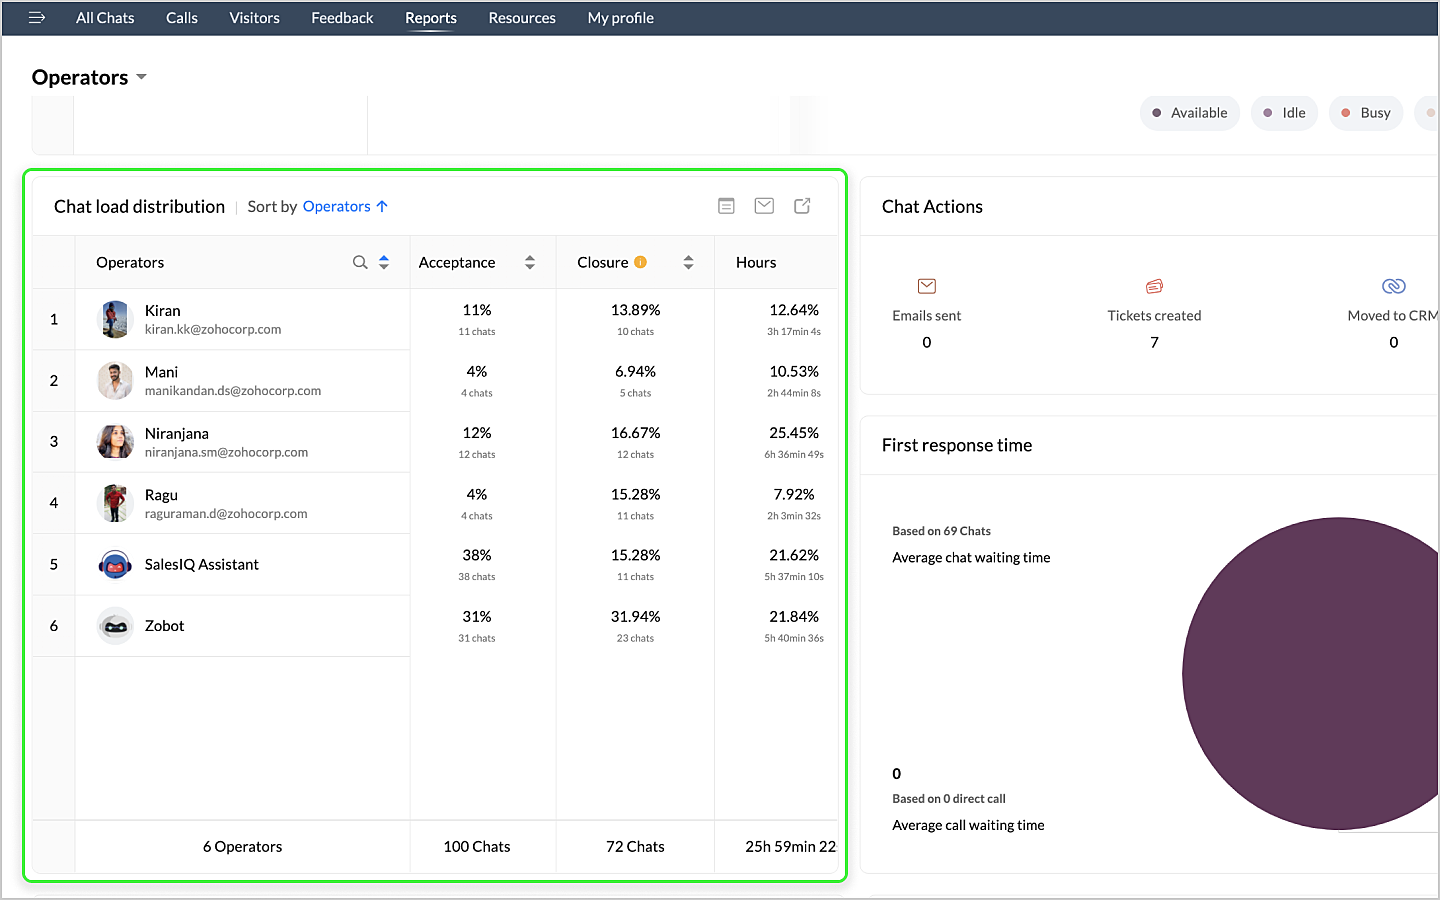Viewport: 1440px width, 900px height.
Task: Open the hamburger menu icon
Action: (x=37, y=18)
